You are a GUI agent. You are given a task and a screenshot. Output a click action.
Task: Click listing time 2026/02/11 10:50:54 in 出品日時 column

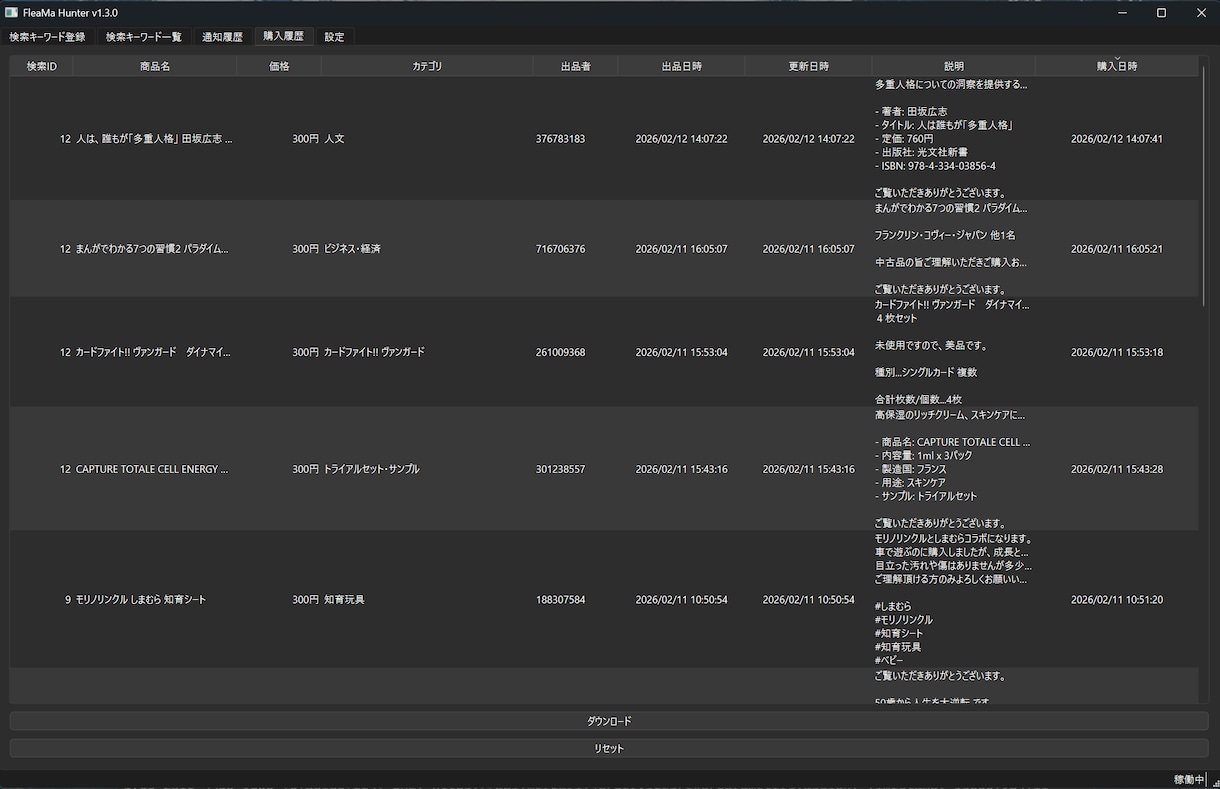pos(681,600)
